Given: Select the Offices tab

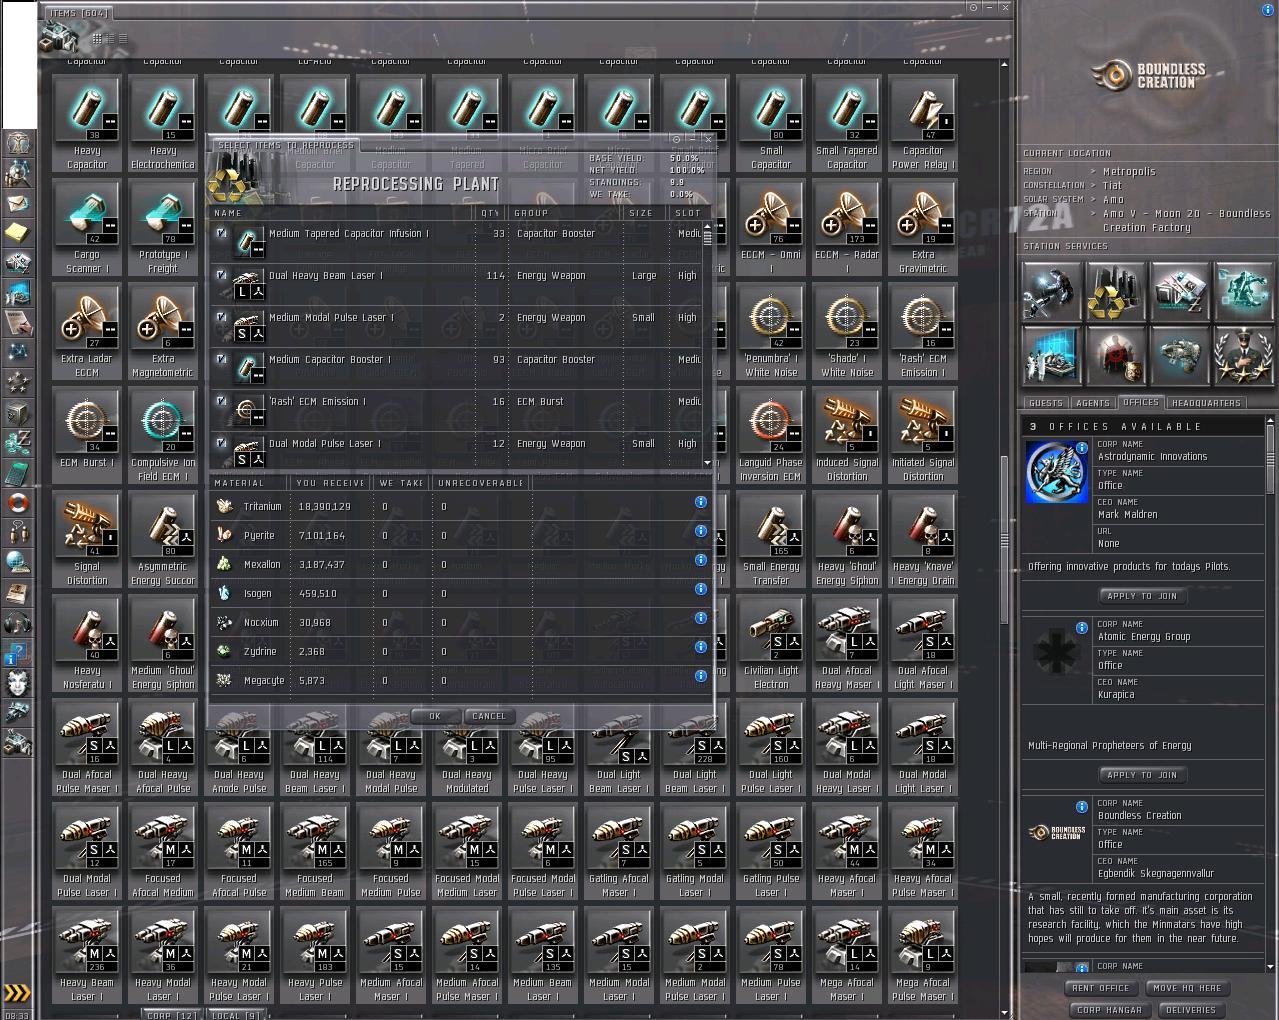Looking at the screenshot, I should (x=1140, y=402).
